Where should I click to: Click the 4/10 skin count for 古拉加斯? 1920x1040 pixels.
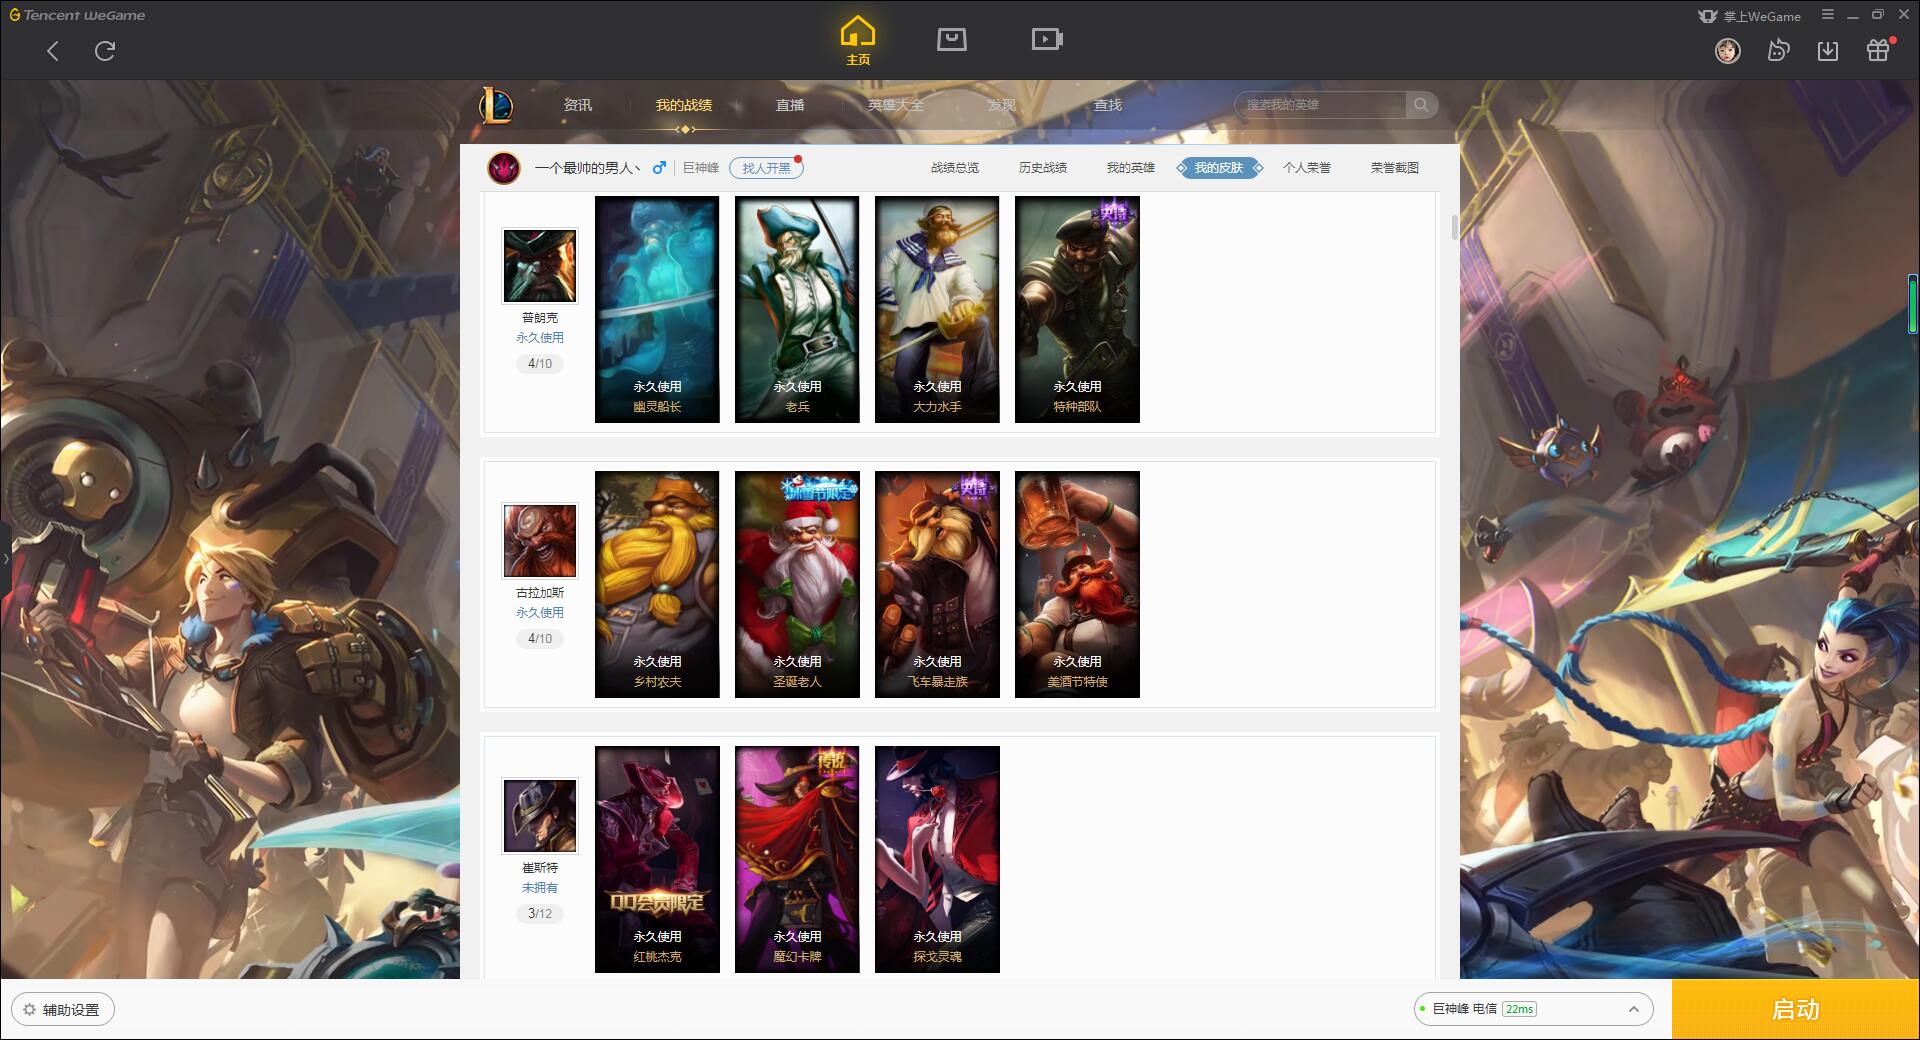click(540, 638)
